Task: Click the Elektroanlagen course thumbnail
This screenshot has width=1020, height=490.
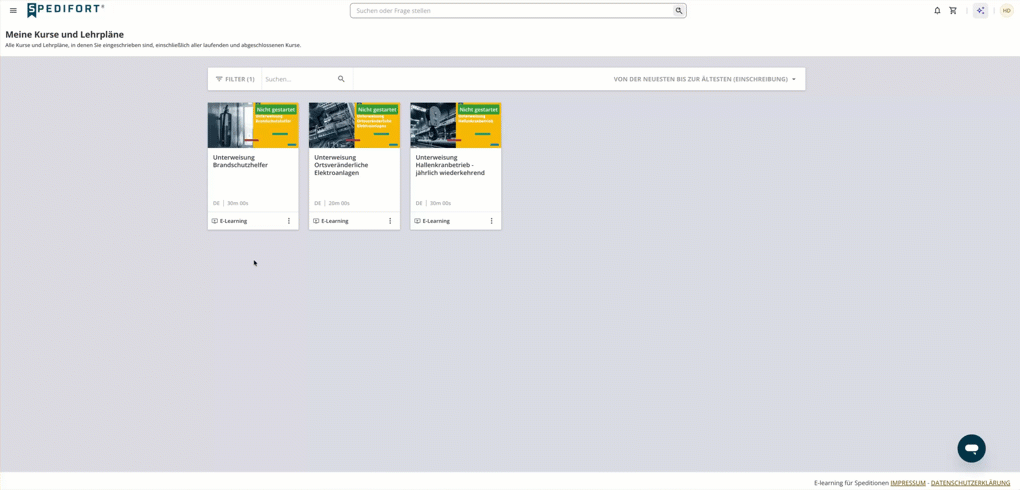Action: 355,125
